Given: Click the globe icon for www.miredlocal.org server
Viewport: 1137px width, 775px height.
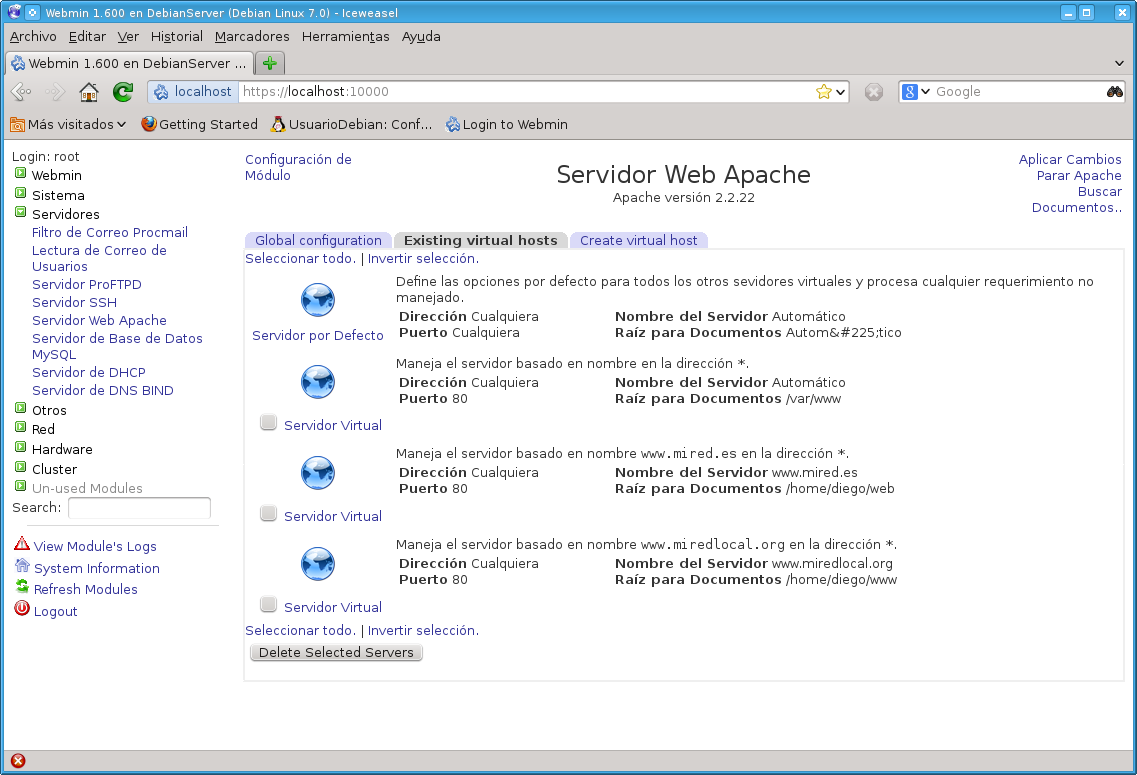Looking at the screenshot, I should click(317, 563).
